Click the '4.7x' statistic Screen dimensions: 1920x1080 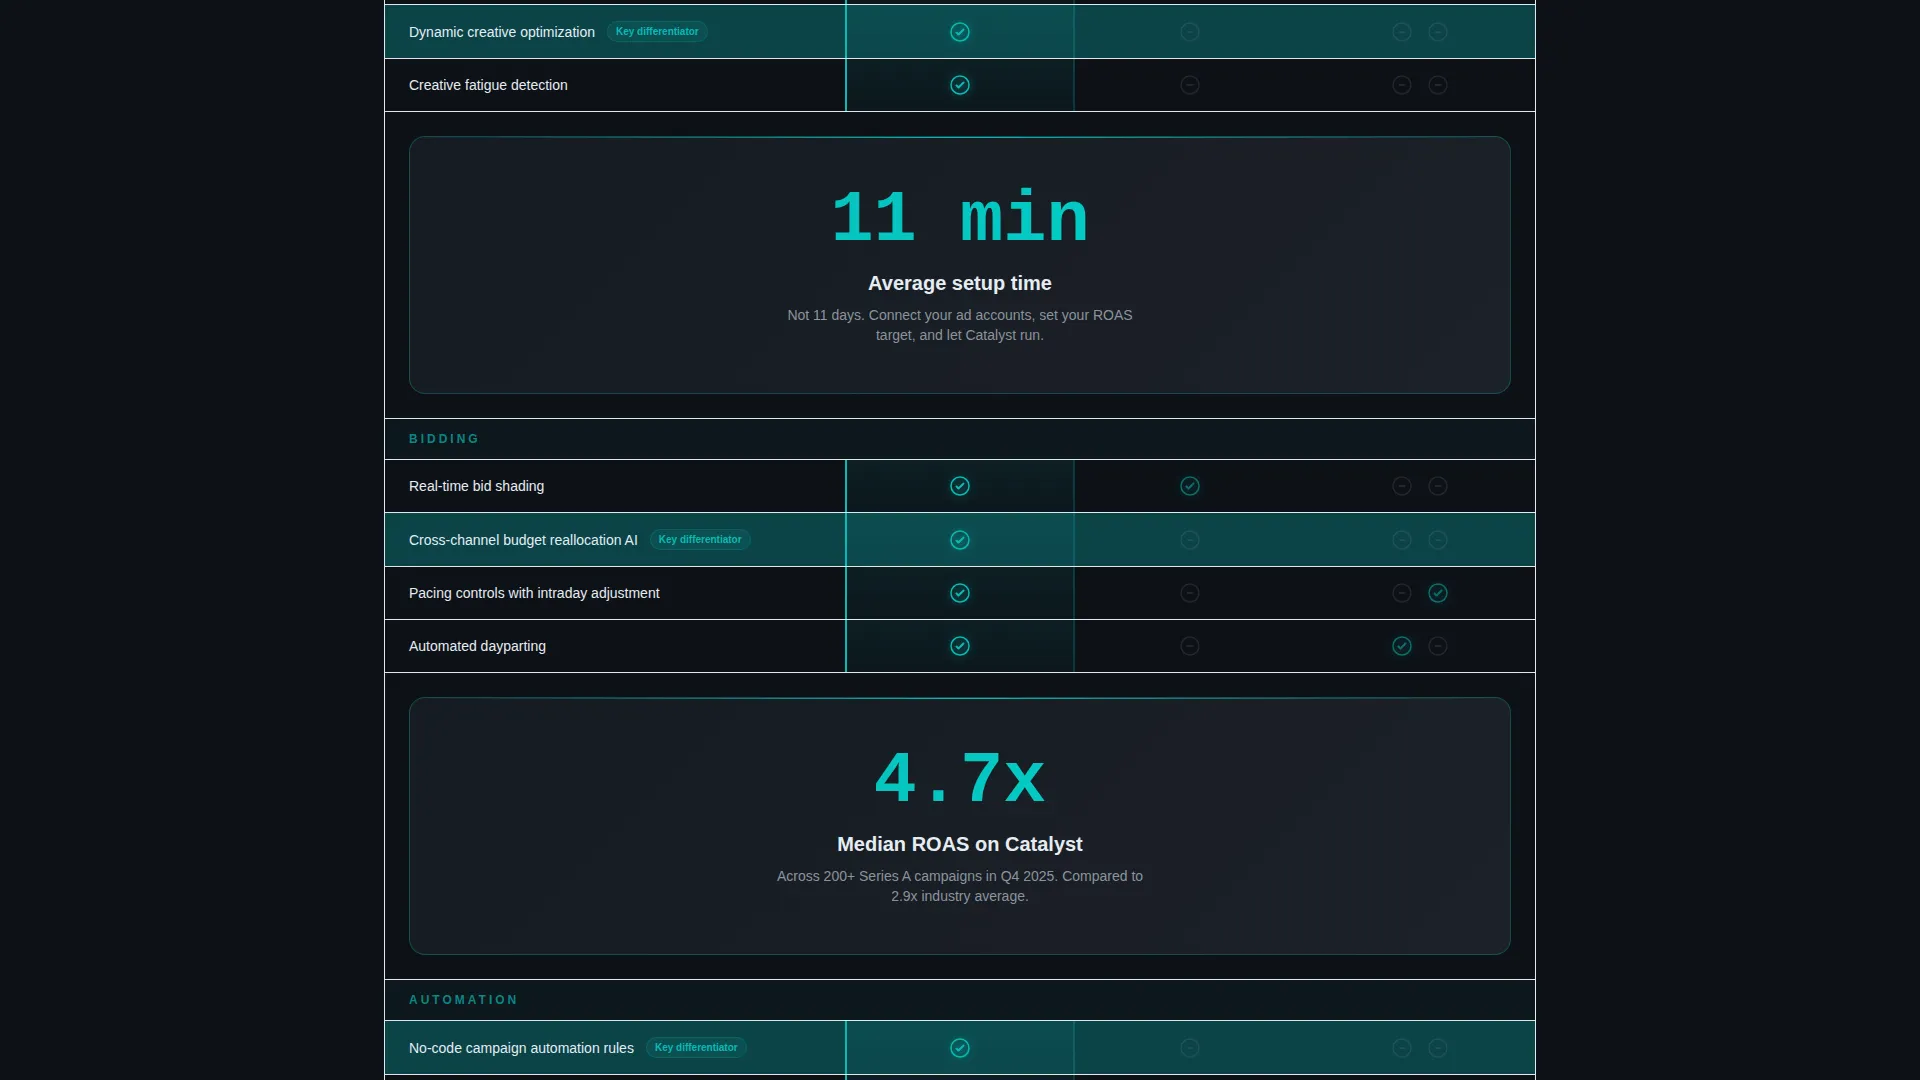tap(960, 779)
